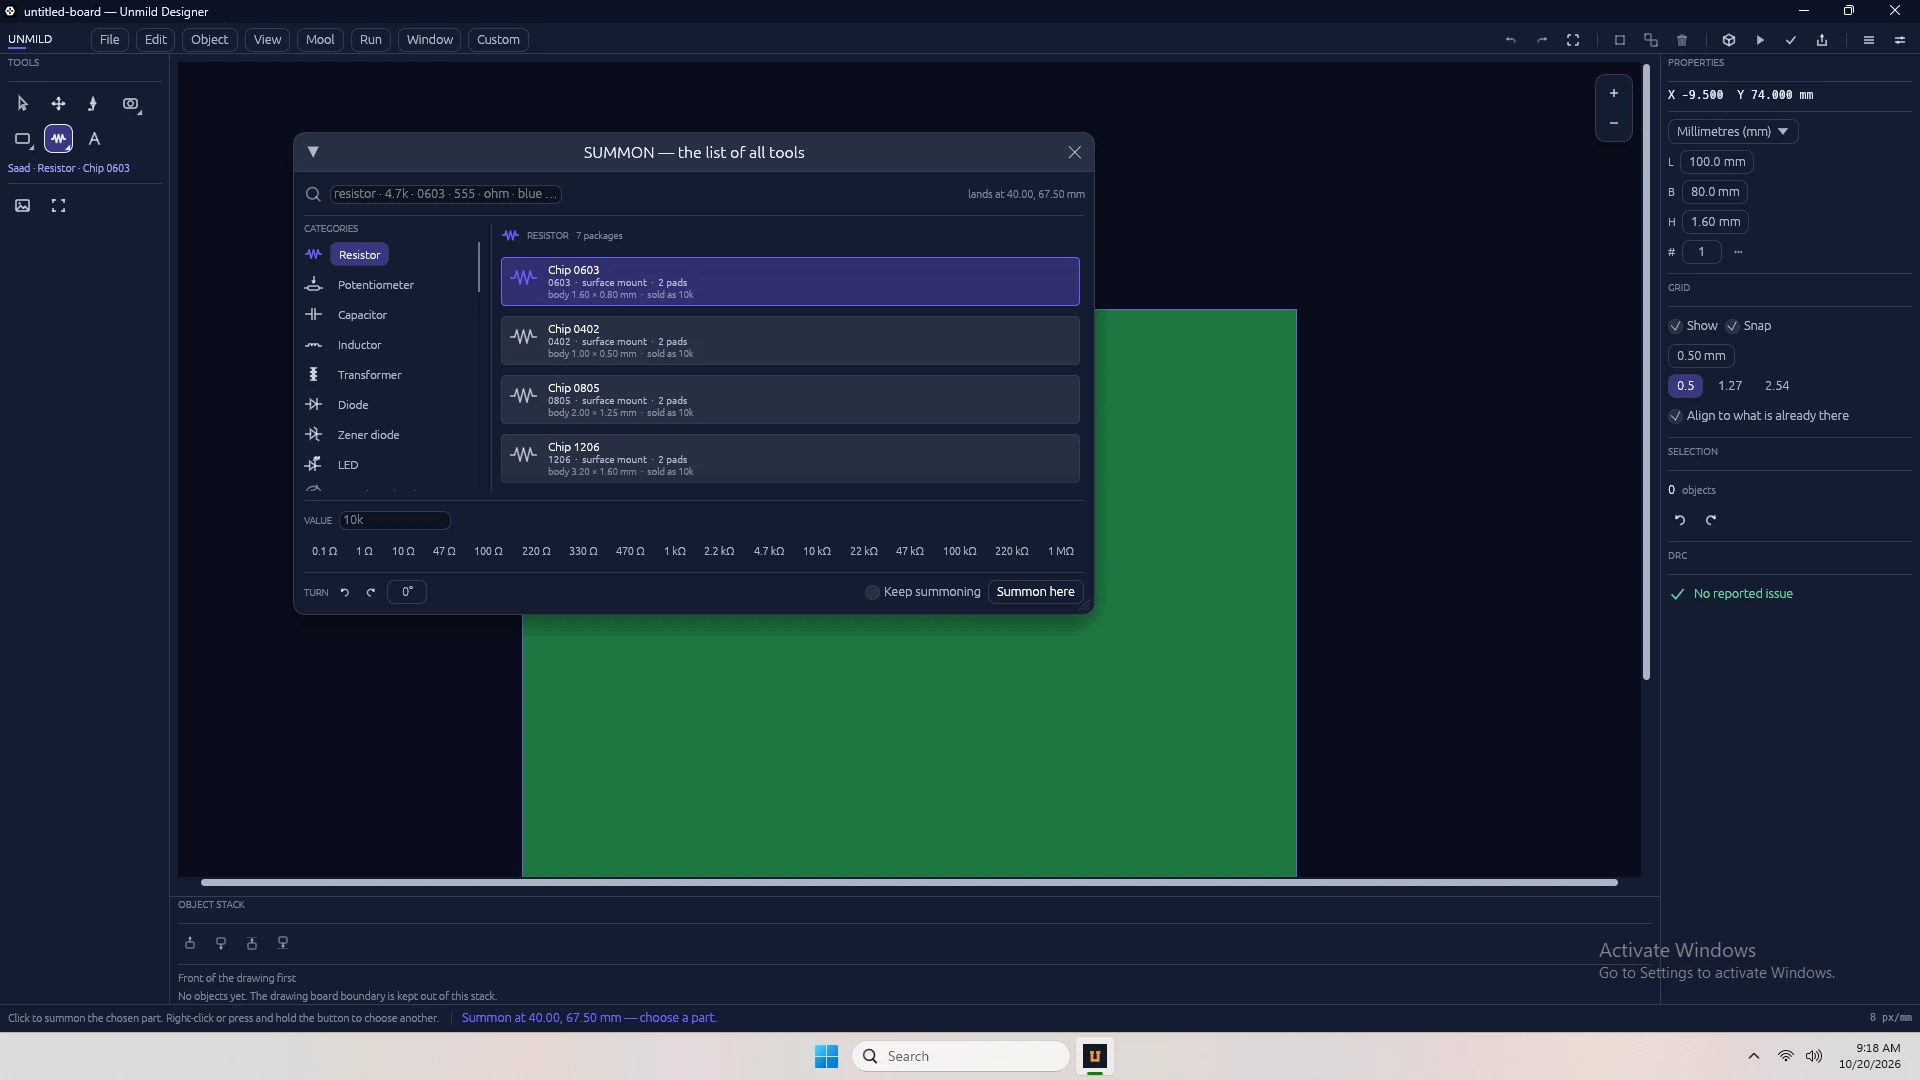Collapse the SUMMON dialog with triangle
The width and height of the screenshot is (1920, 1080).
(x=313, y=152)
